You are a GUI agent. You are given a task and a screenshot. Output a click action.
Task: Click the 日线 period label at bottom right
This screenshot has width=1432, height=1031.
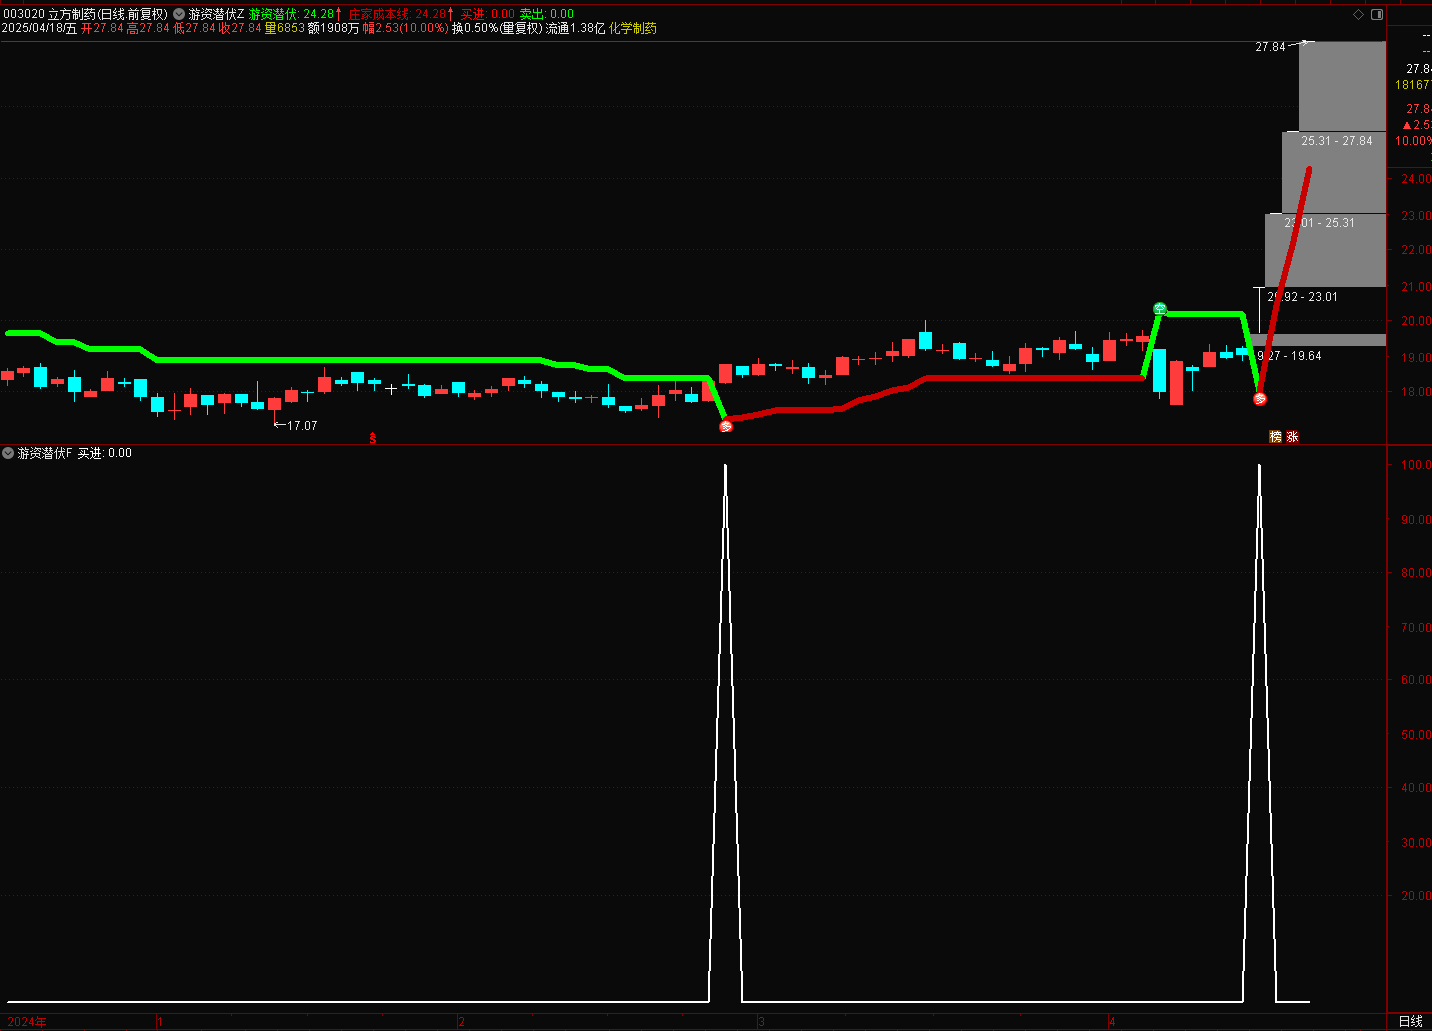(x=1410, y=1021)
